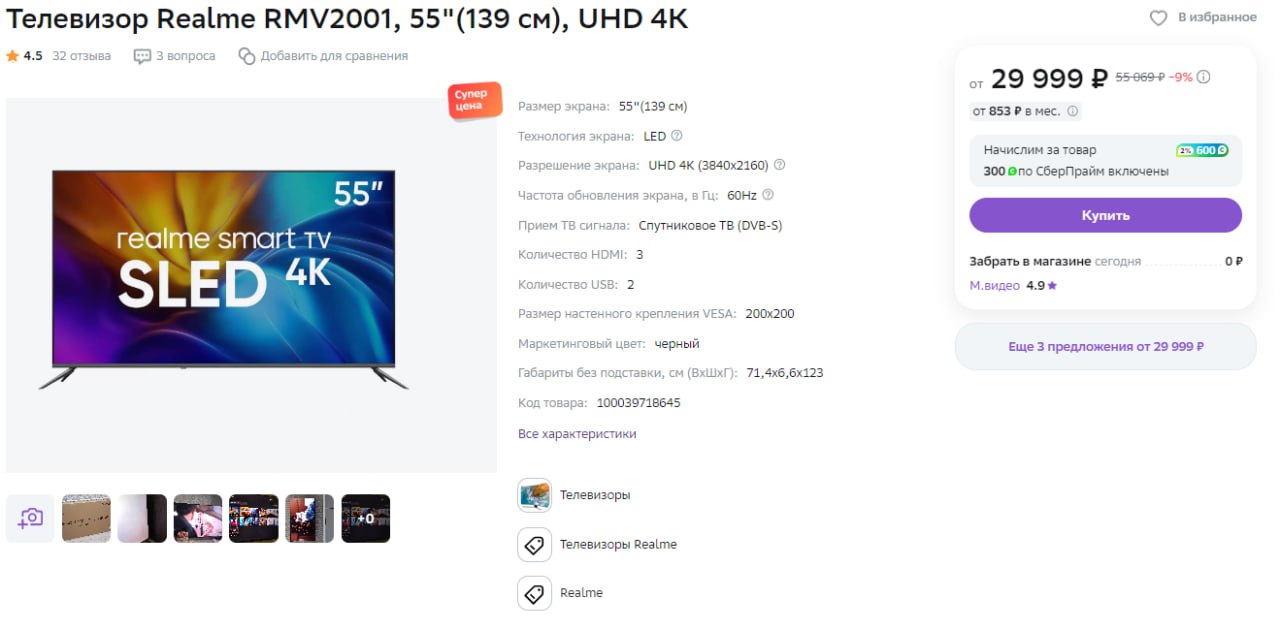Click help icon beside 60Hz refresh rate
The width and height of the screenshot is (1280, 630).
pyautogui.click(x=768, y=195)
